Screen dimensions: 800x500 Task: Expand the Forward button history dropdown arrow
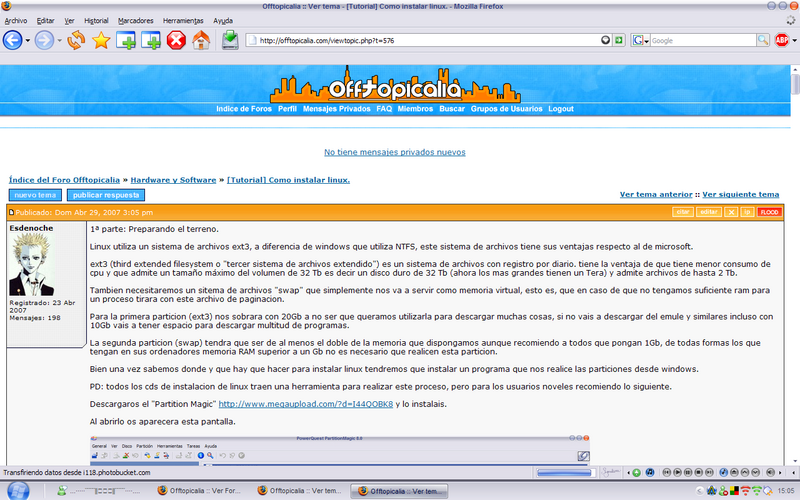58,41
